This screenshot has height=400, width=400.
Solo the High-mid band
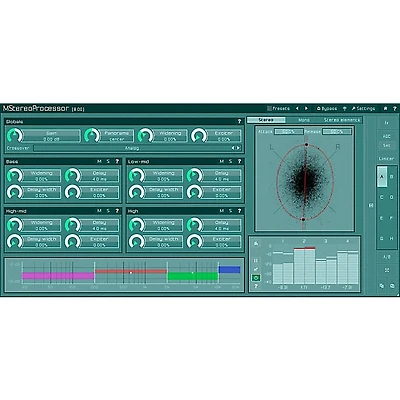108,211
